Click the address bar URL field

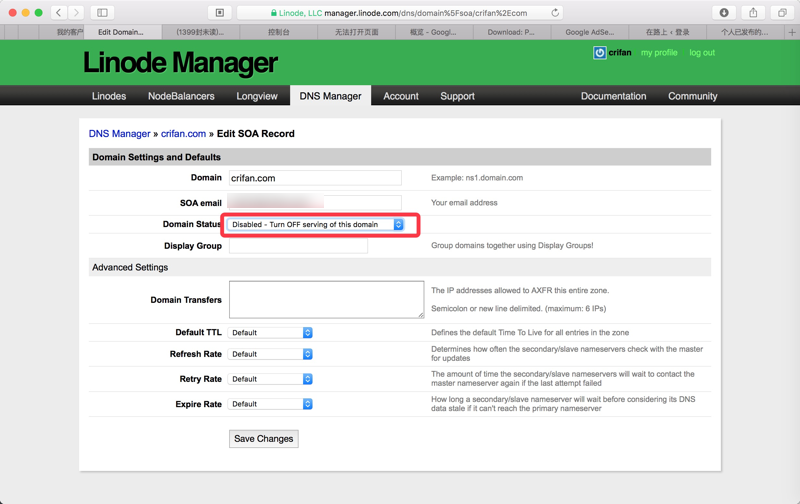399,13
